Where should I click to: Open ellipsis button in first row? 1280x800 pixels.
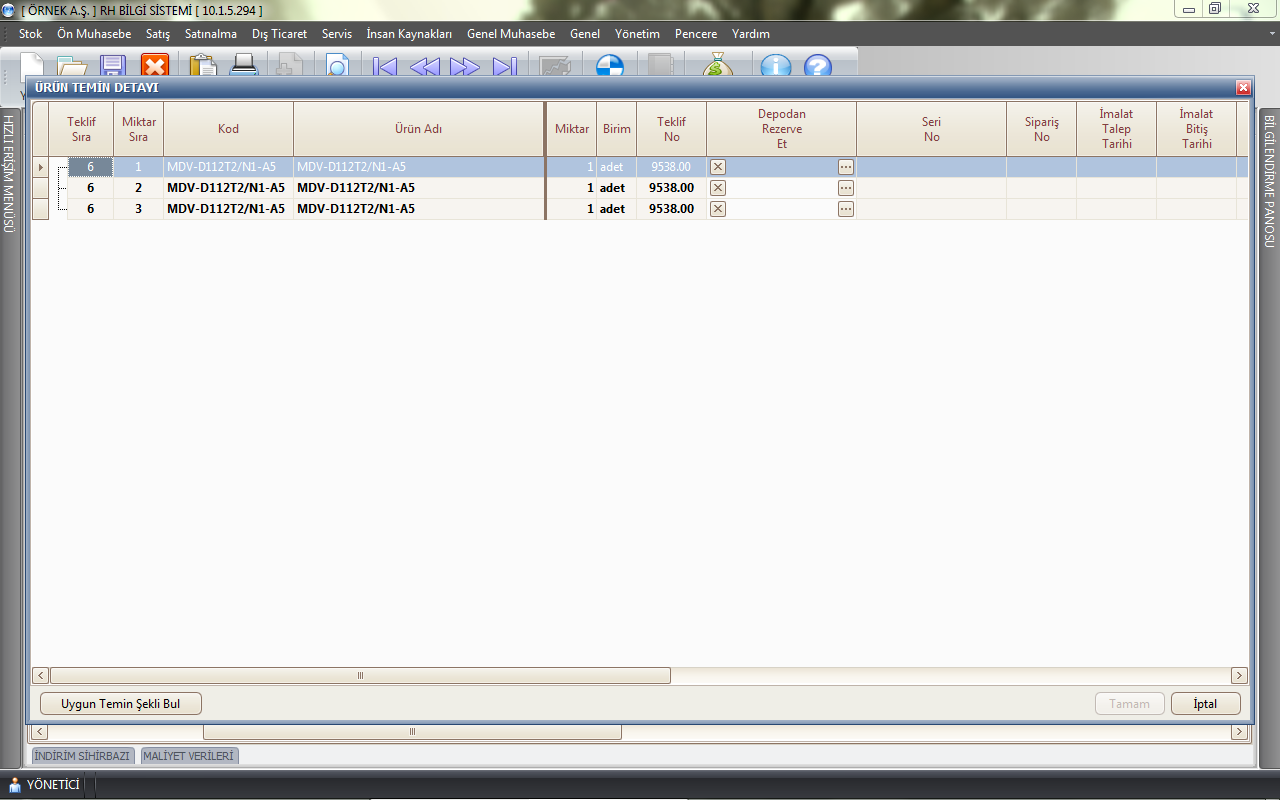coord(846,167)
